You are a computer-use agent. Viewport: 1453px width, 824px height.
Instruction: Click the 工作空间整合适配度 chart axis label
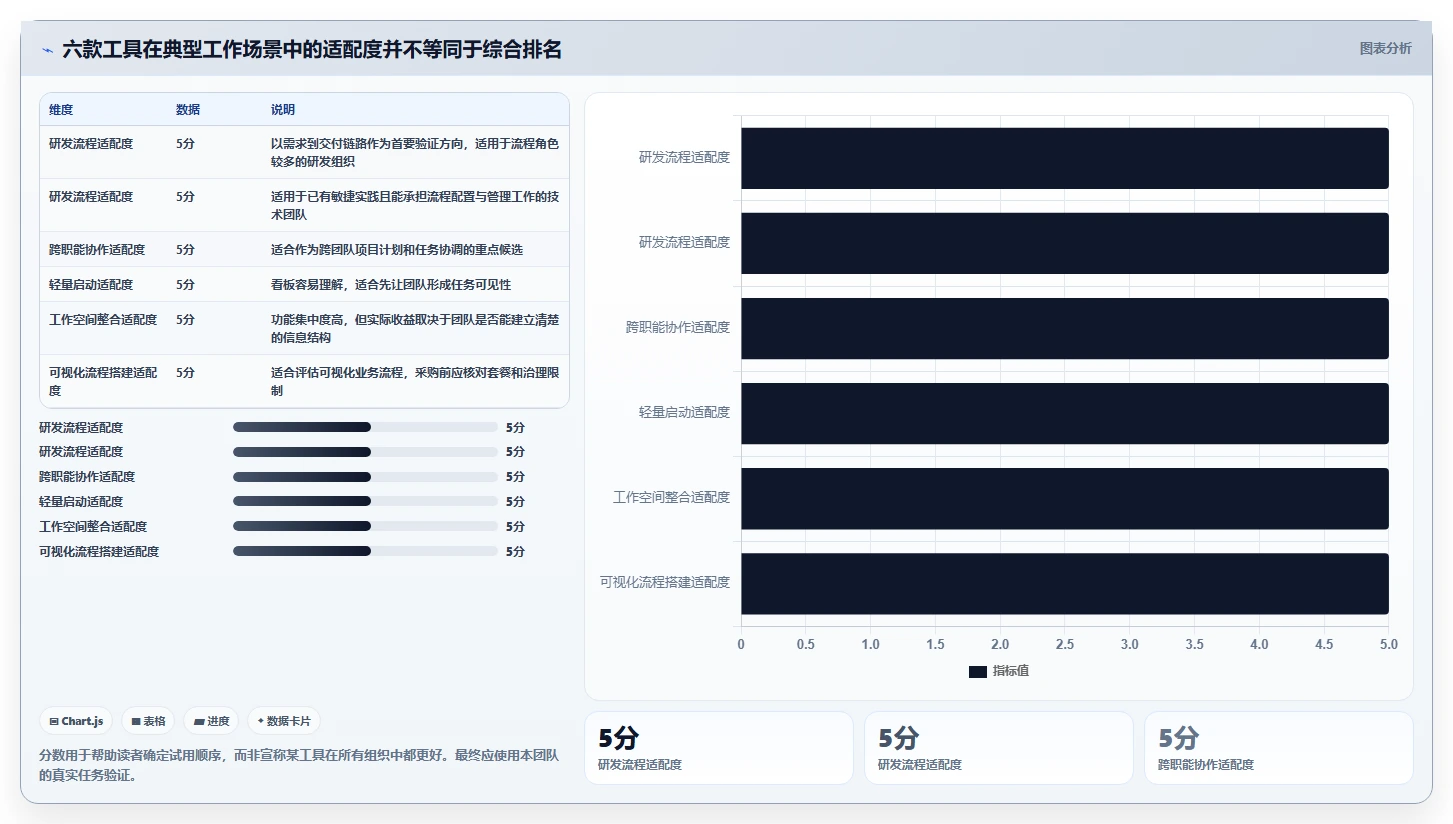(671, 497)
